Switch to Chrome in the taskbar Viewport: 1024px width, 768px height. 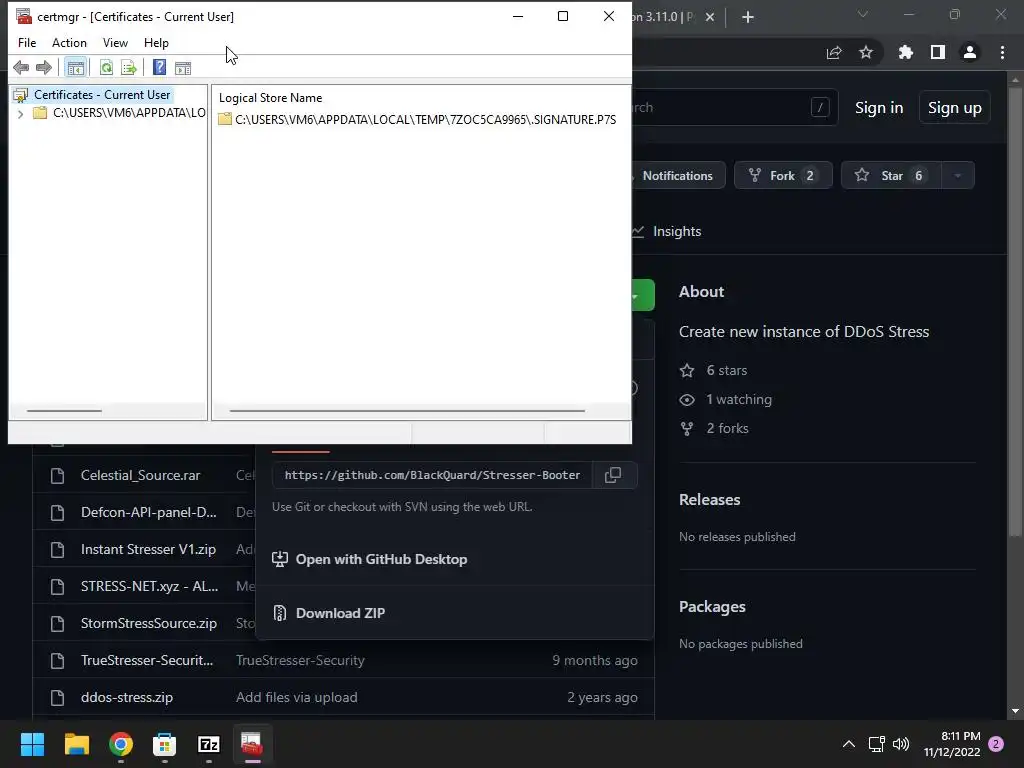[121, 744]
